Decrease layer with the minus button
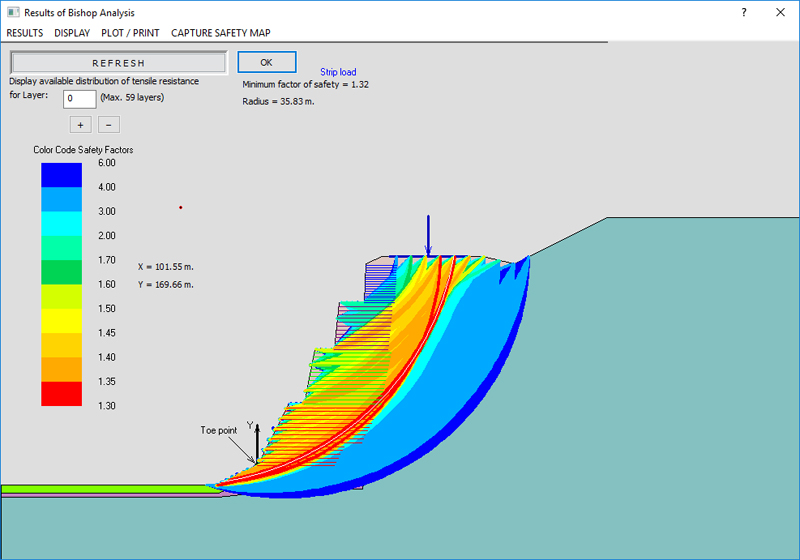800x560 pixels. tap(109, 125)
